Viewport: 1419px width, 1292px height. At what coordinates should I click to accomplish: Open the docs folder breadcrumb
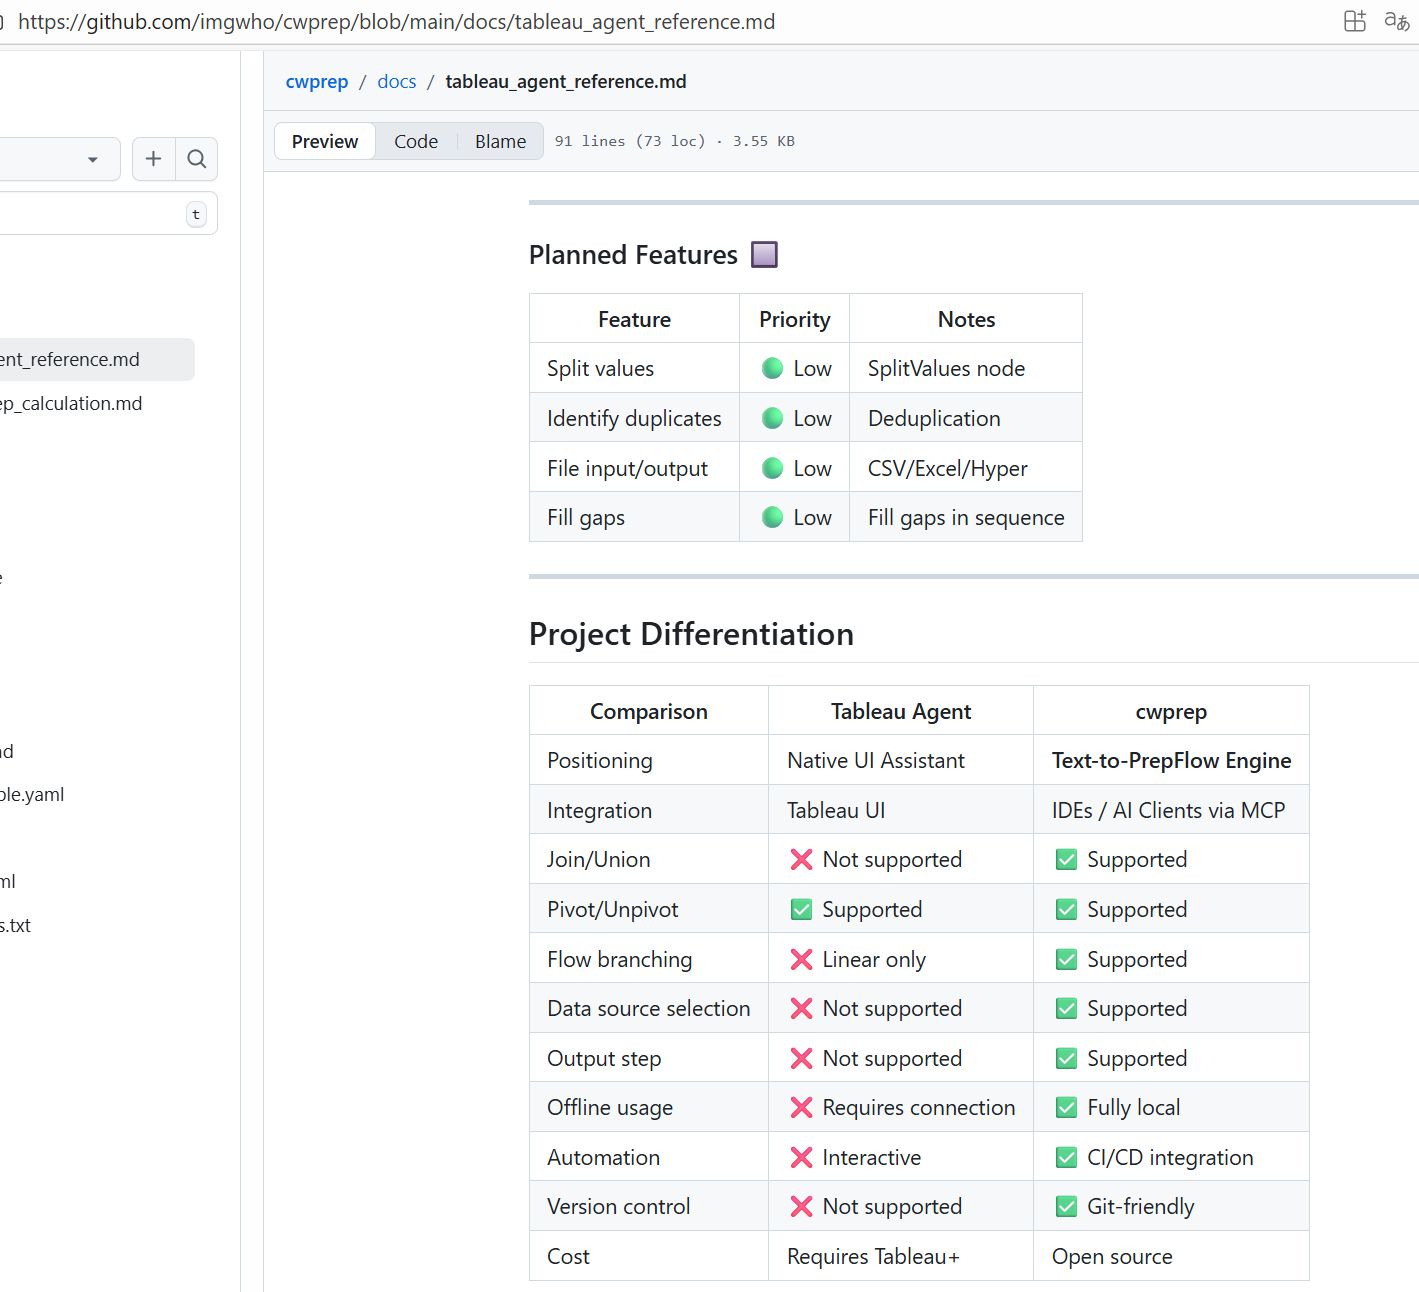pos(397,82)
